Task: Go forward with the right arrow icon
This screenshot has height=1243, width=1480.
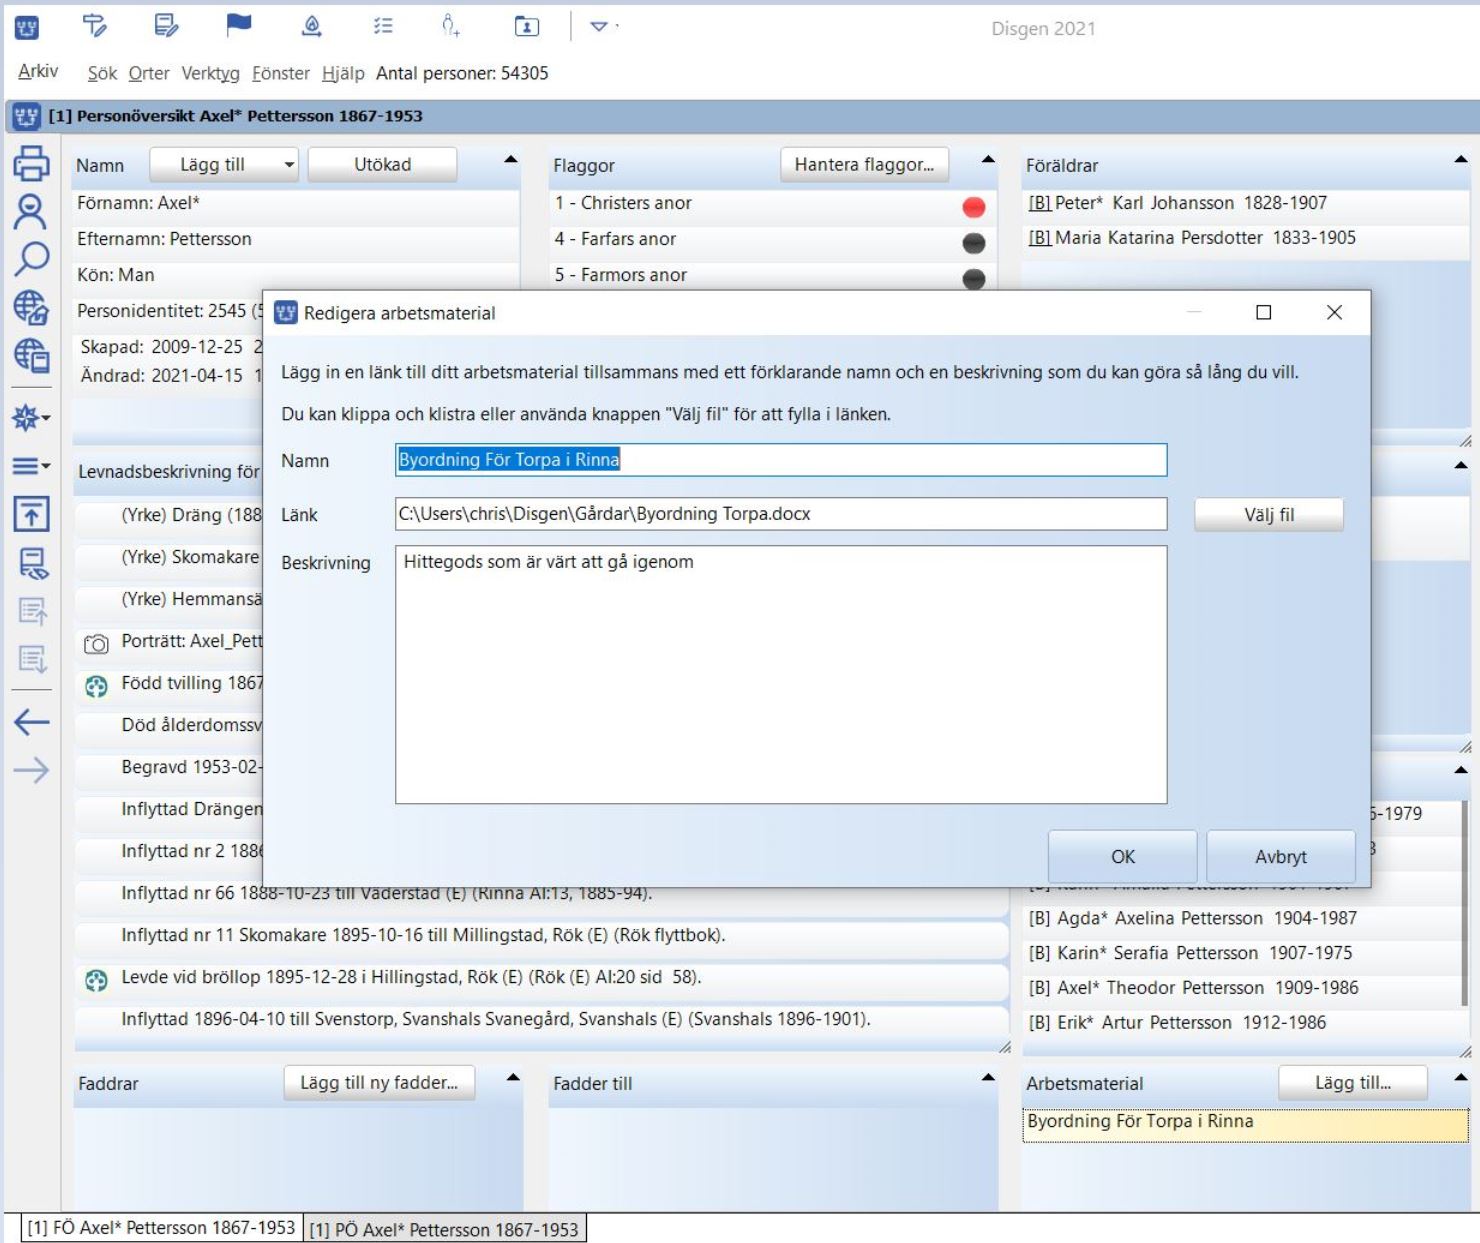Action: [x=31, y=770]
